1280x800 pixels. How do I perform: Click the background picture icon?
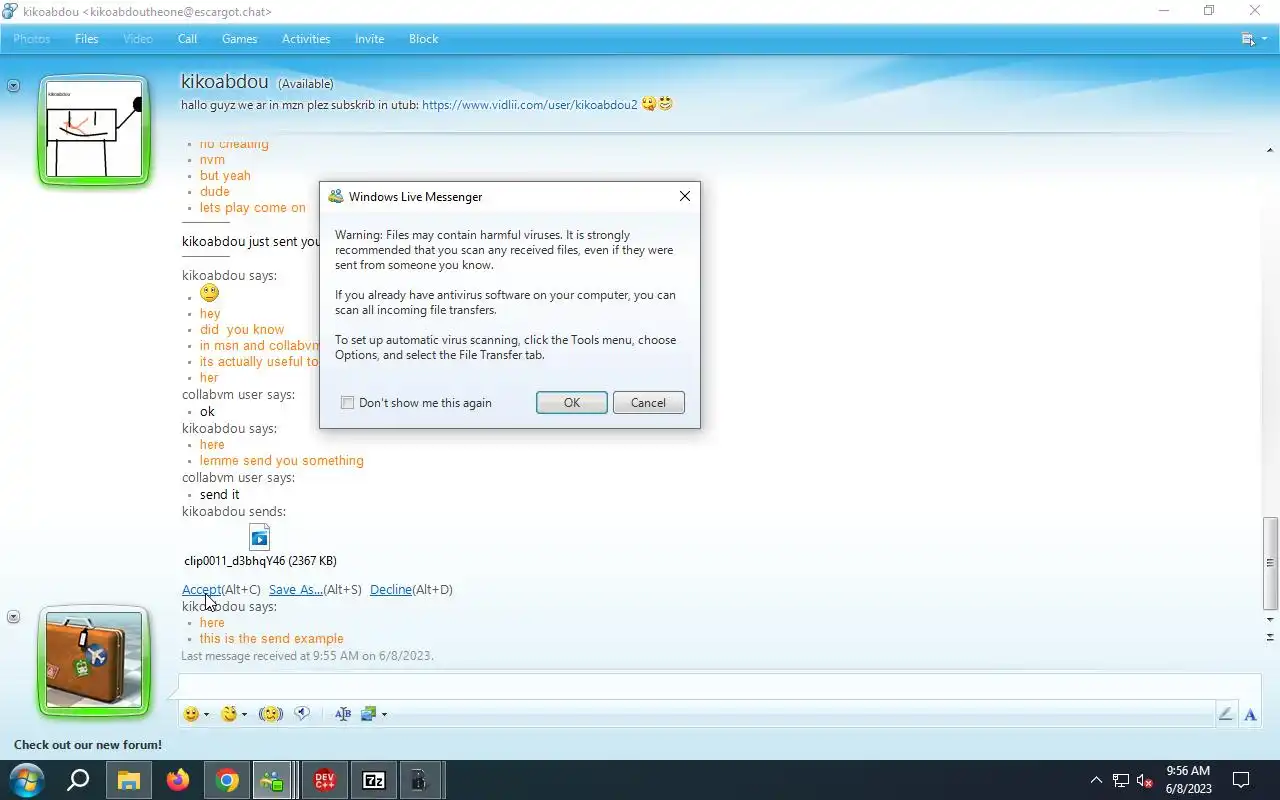368,714
